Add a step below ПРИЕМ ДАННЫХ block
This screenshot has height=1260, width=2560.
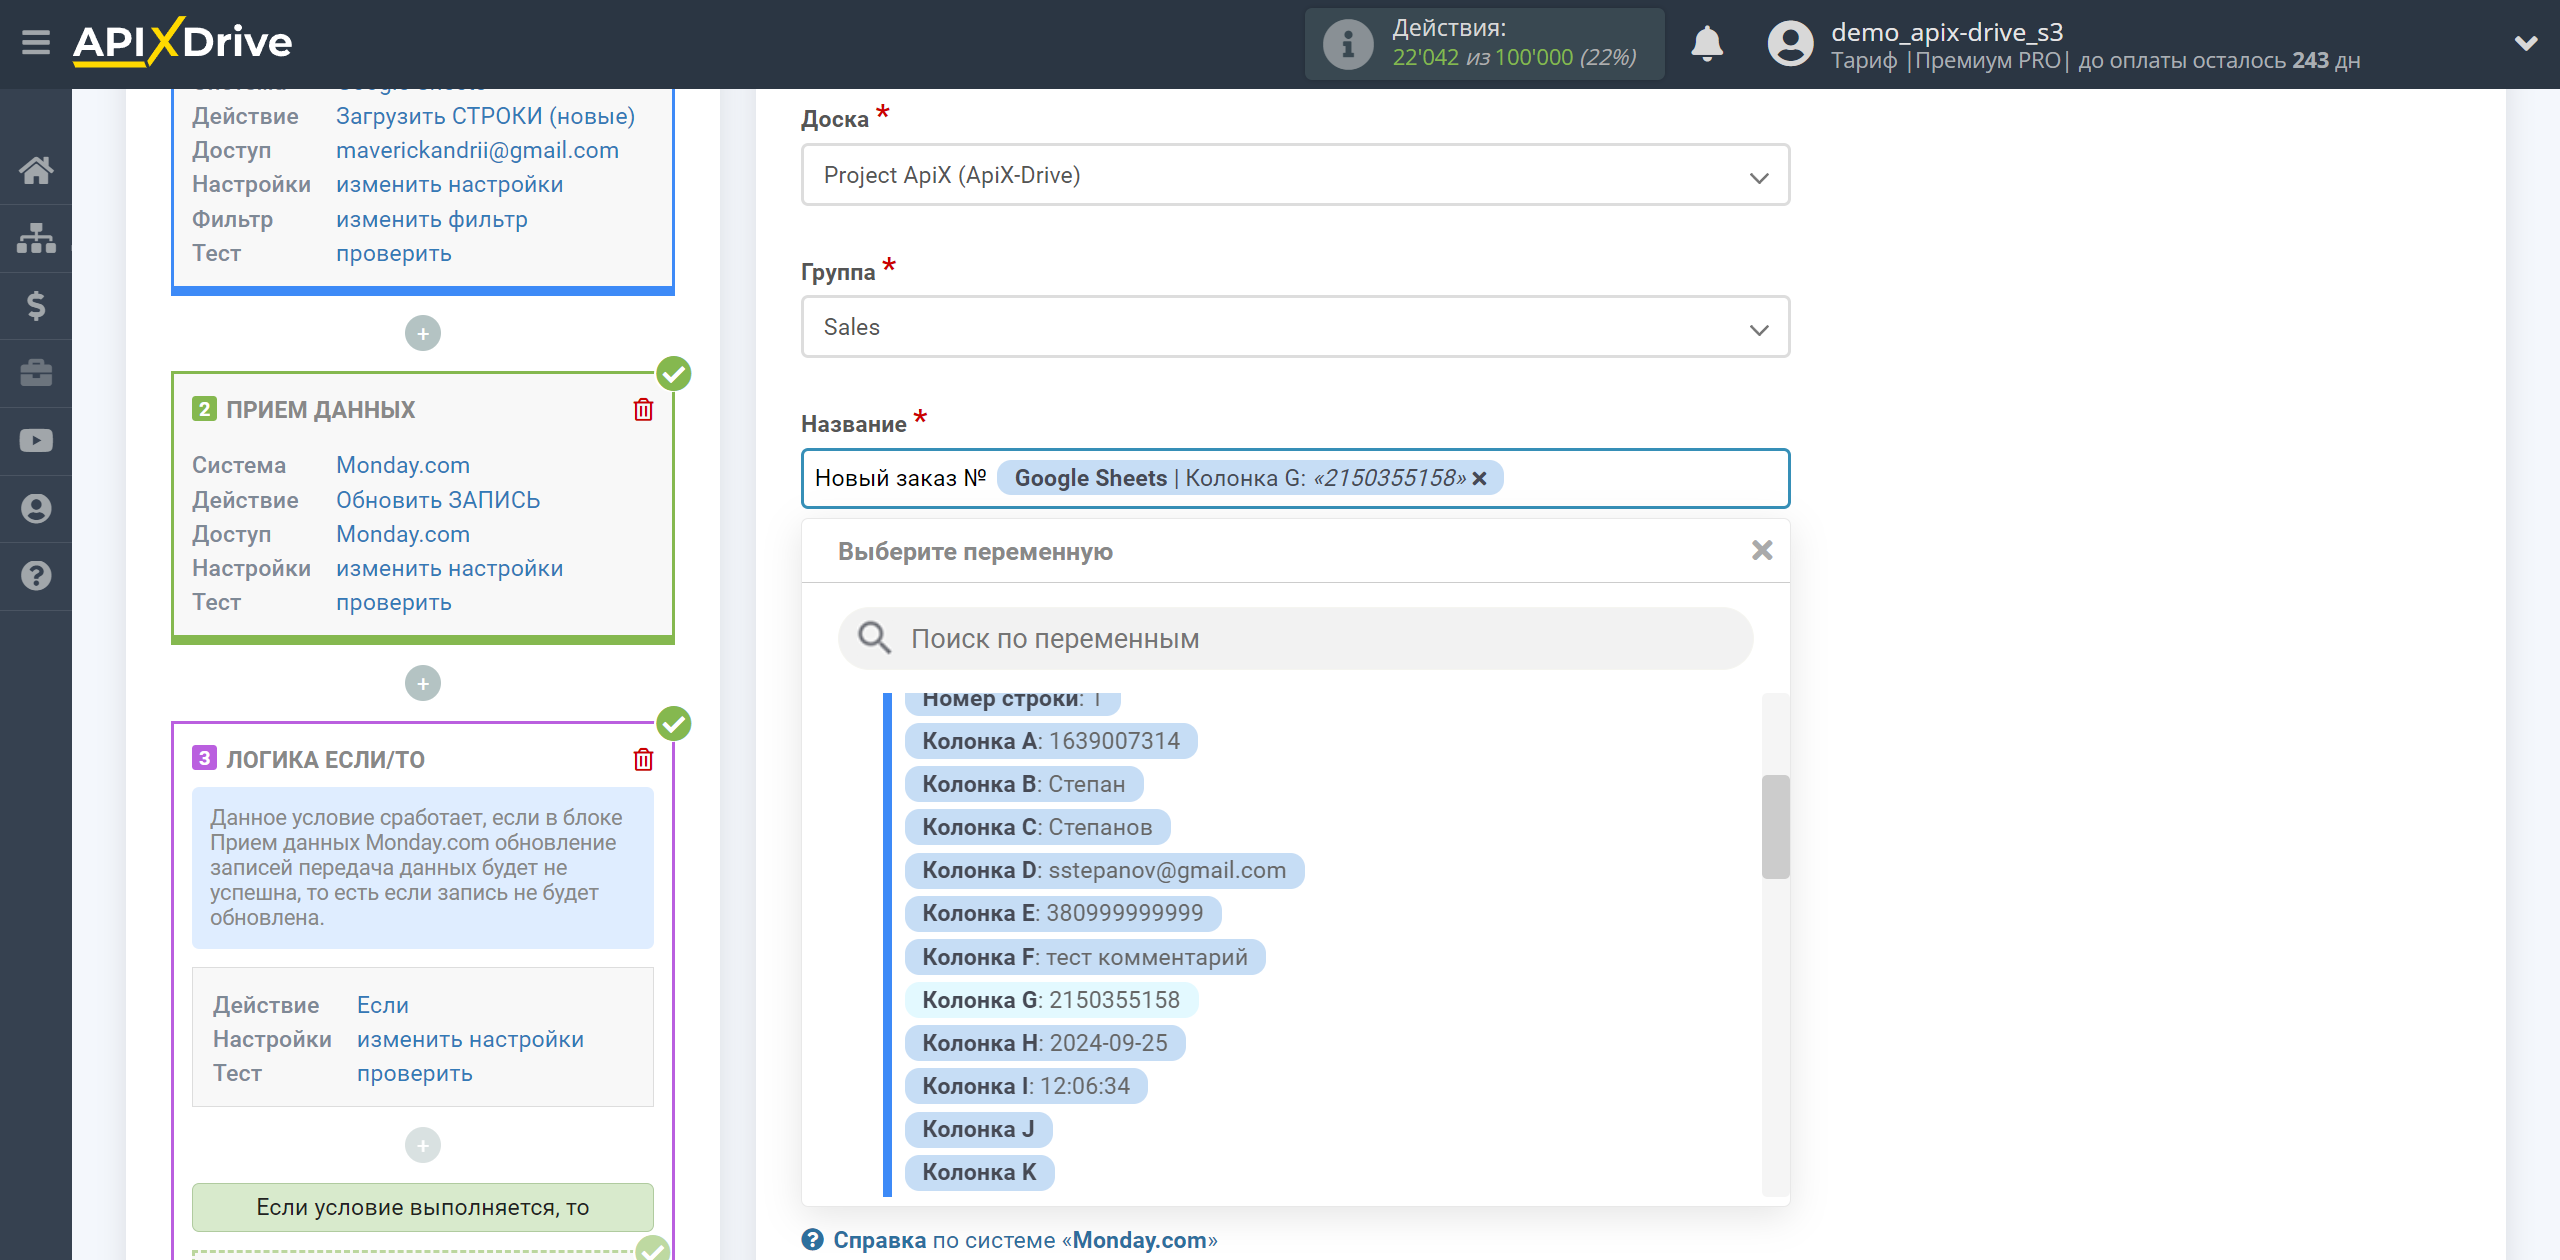[423, 683]
